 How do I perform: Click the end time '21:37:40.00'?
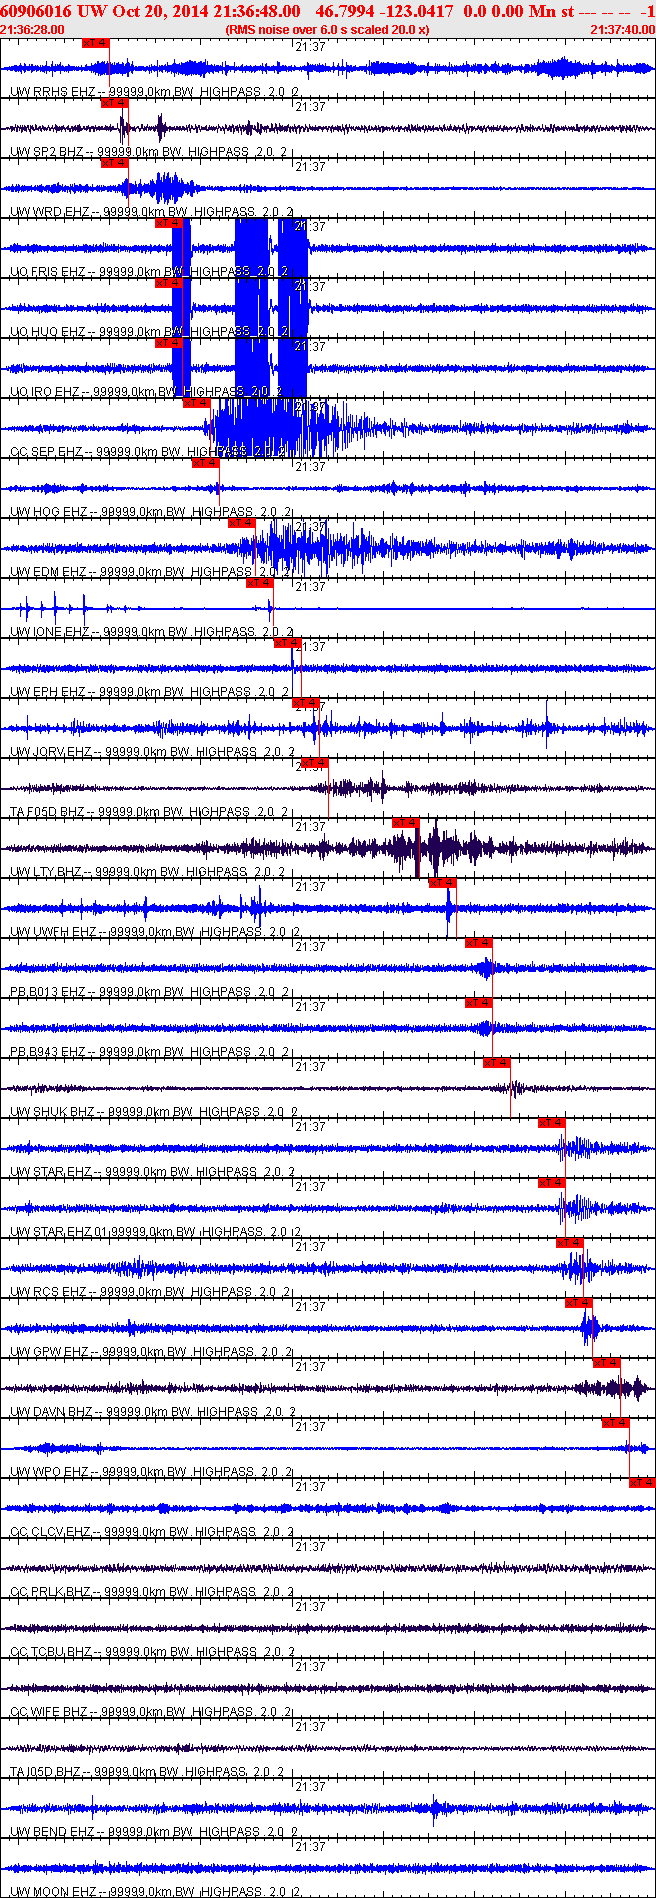pyautogui.click(x=623, y=30)
